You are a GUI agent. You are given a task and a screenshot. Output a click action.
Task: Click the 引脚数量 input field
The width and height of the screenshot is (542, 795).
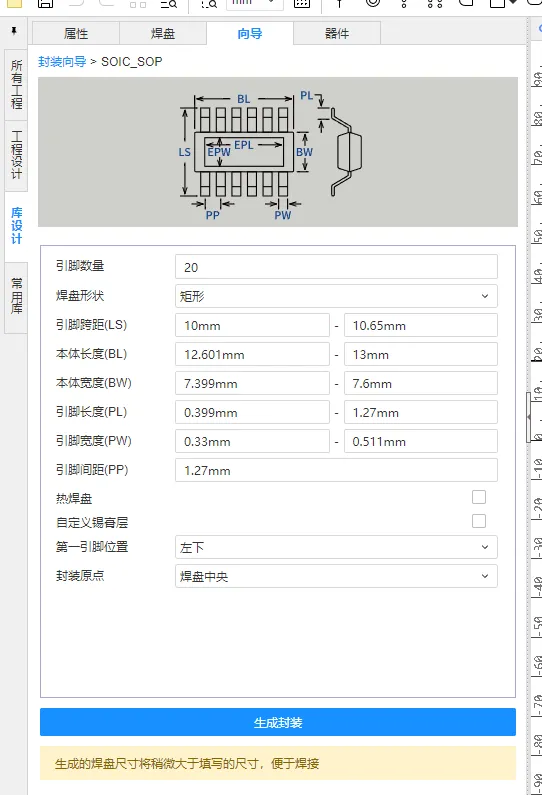point(336,267)
